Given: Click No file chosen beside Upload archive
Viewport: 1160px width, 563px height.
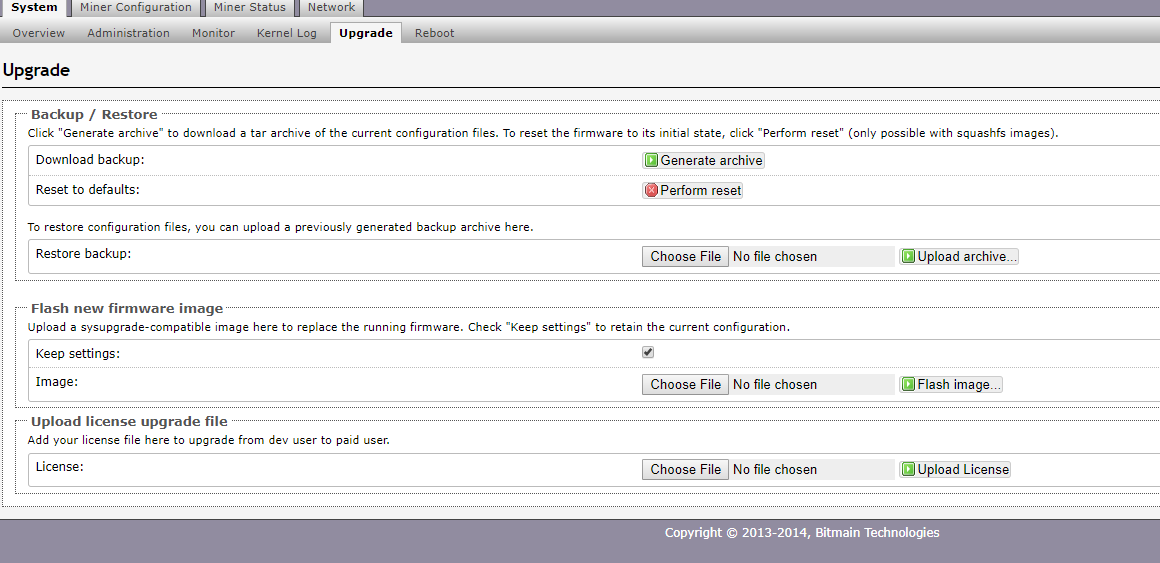Looking at the screenshot, I should tap(775, 257).
